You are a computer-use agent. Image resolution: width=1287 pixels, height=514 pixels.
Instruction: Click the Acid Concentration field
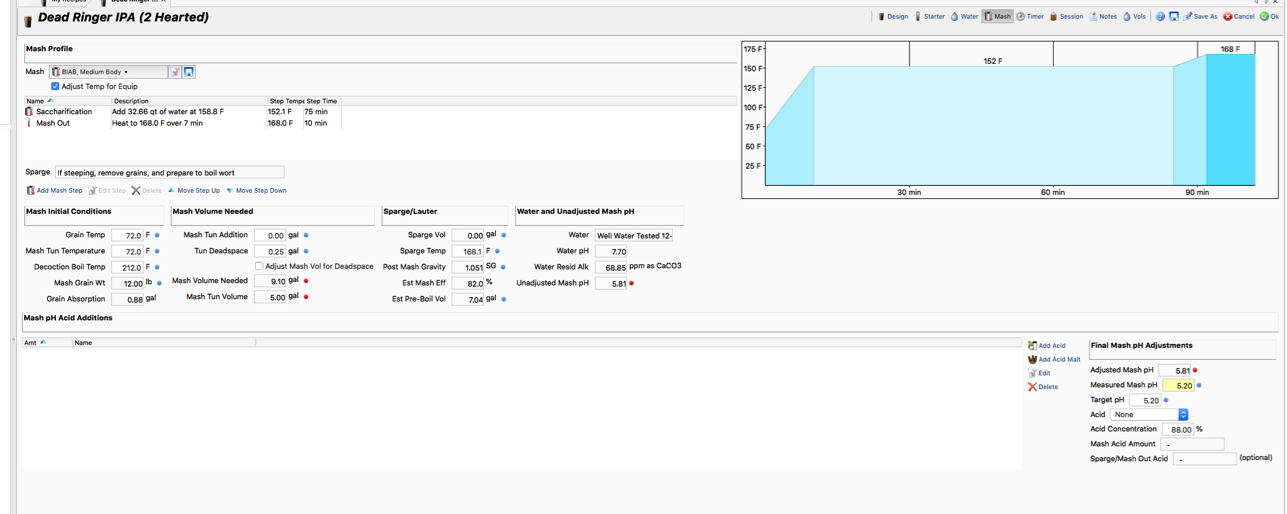1178,430
